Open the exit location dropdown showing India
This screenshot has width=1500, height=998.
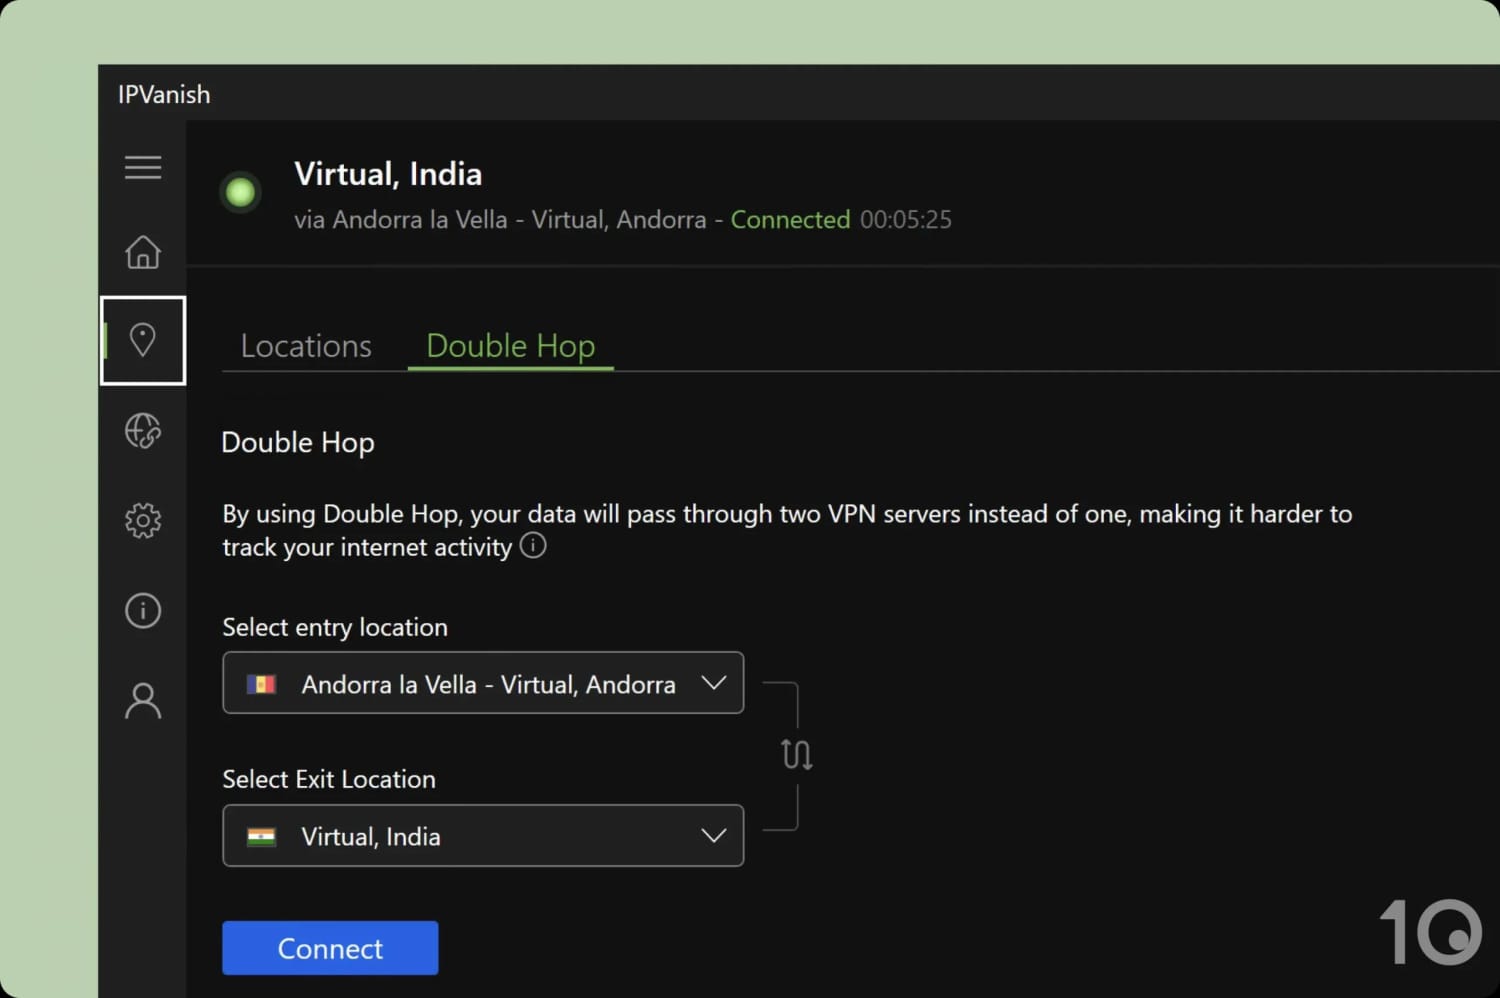click(x=482, y=836)
